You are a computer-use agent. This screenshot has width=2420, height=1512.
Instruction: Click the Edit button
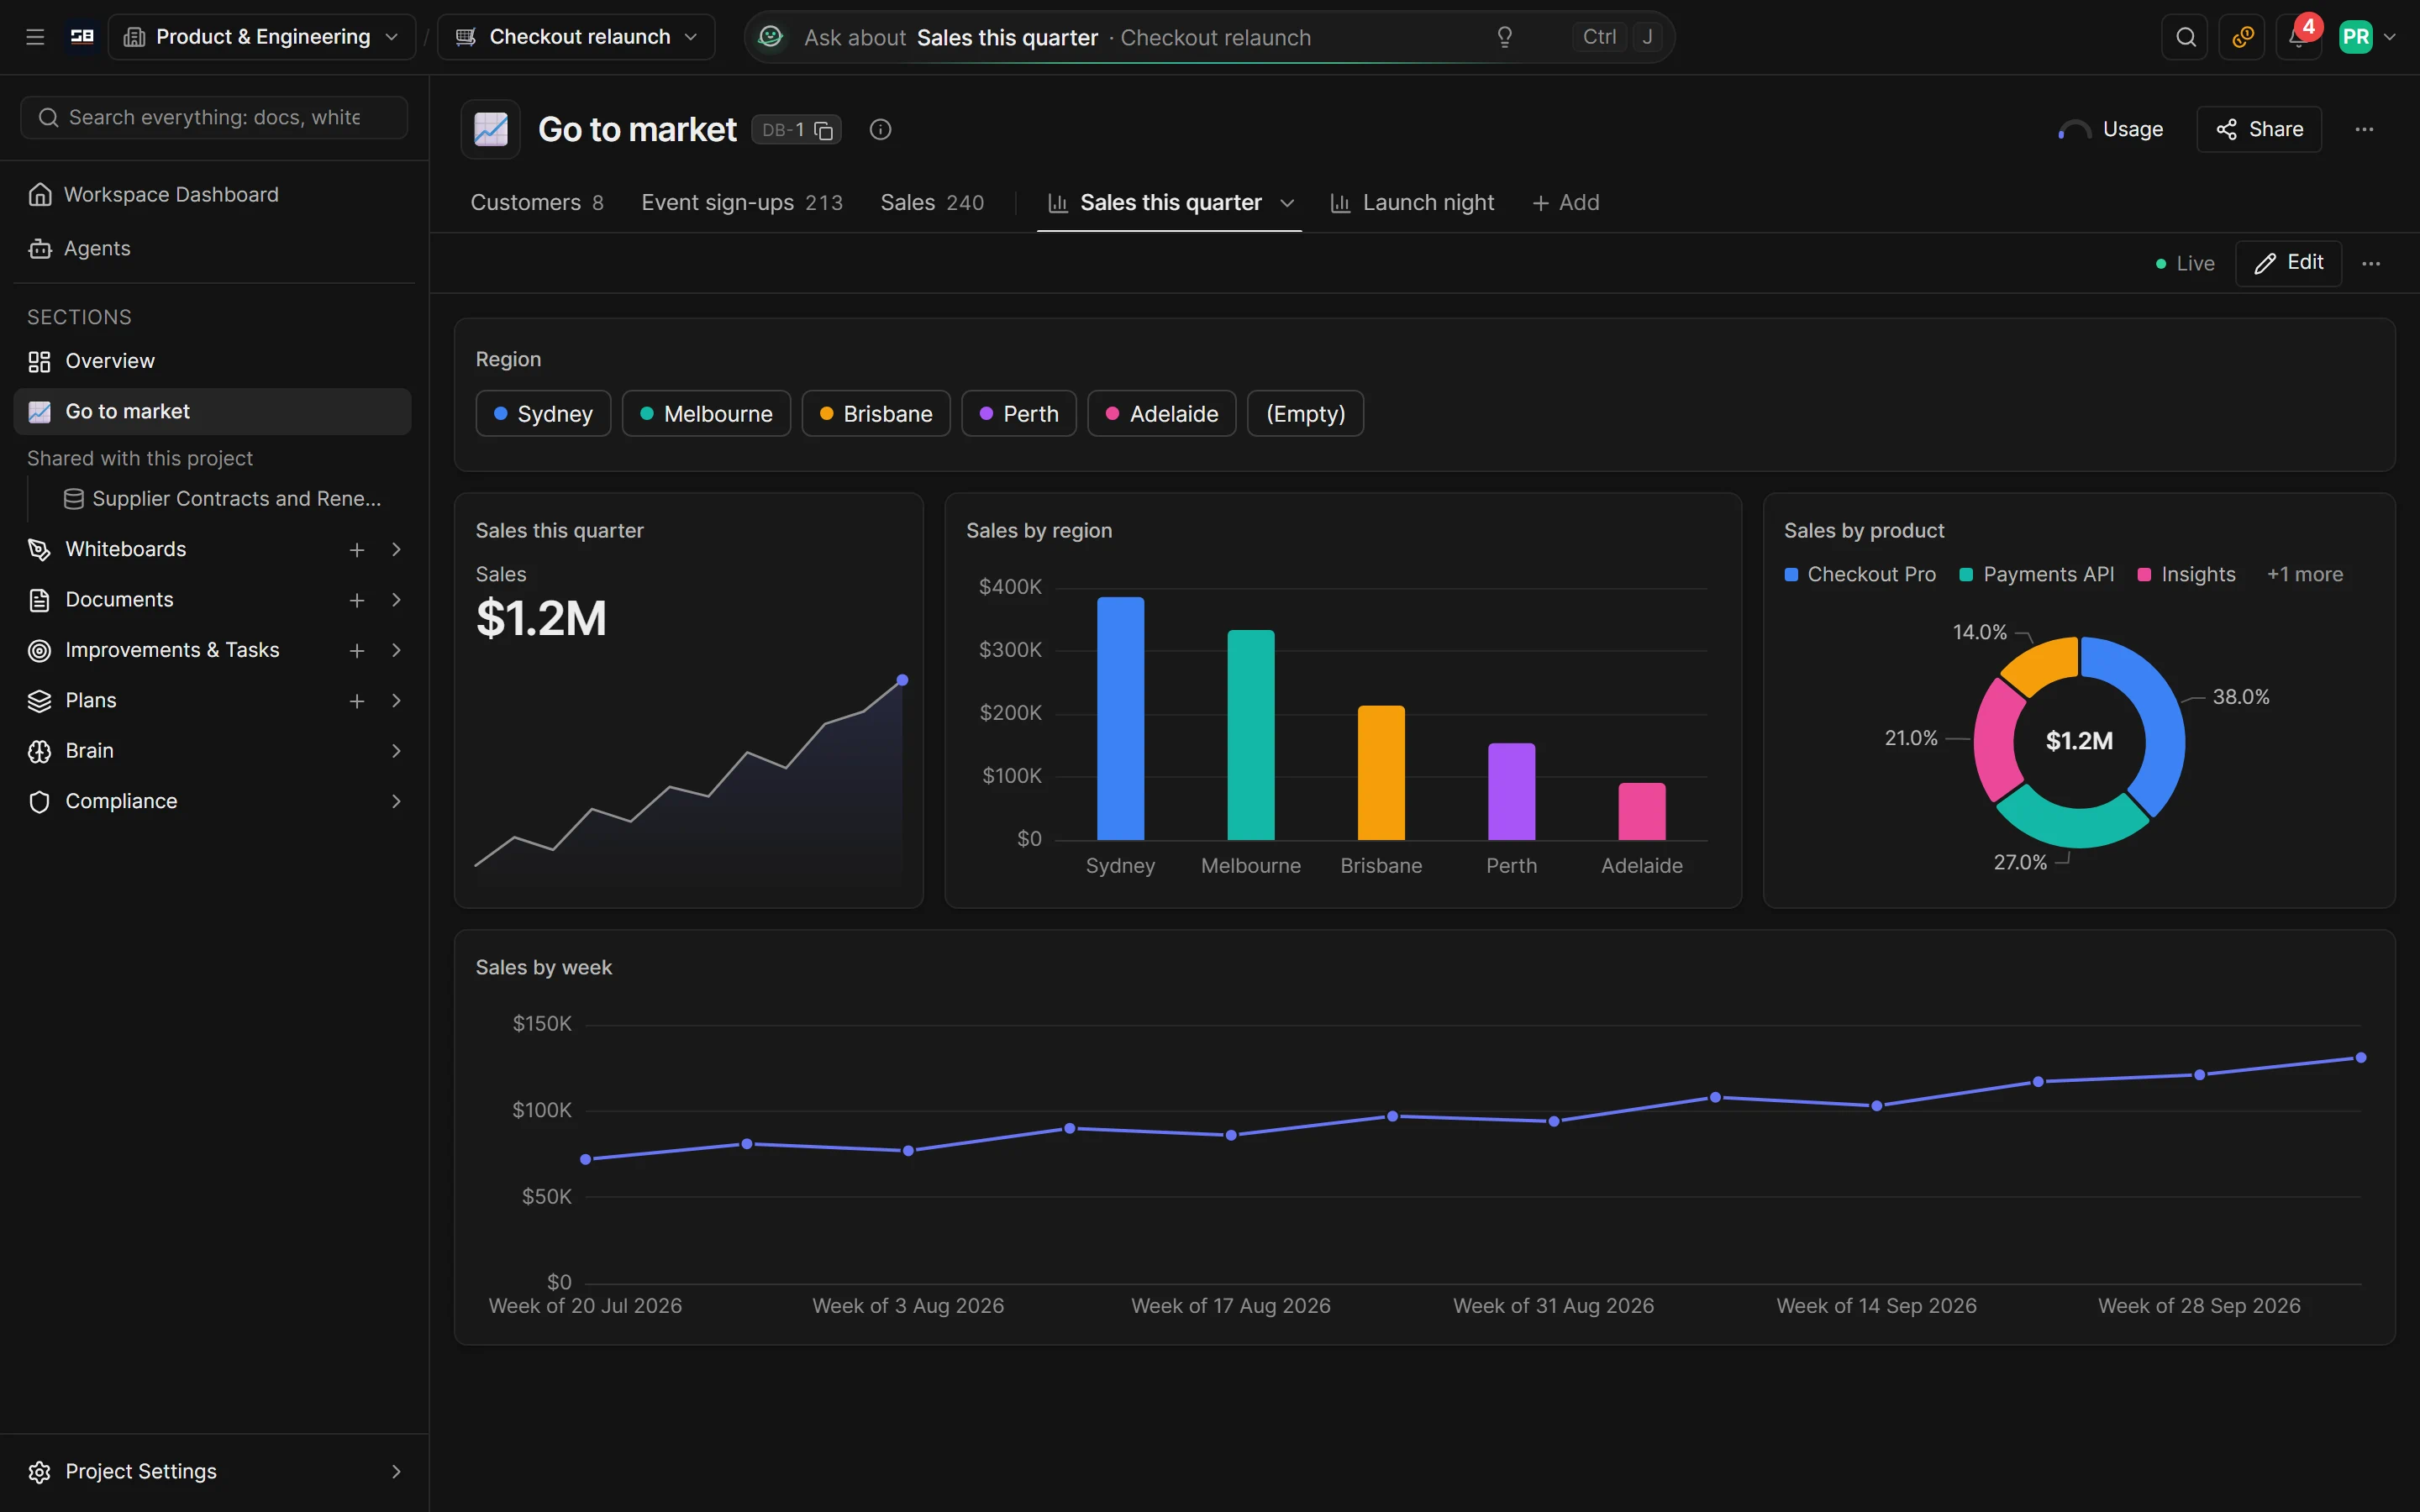click(2288, 263)
